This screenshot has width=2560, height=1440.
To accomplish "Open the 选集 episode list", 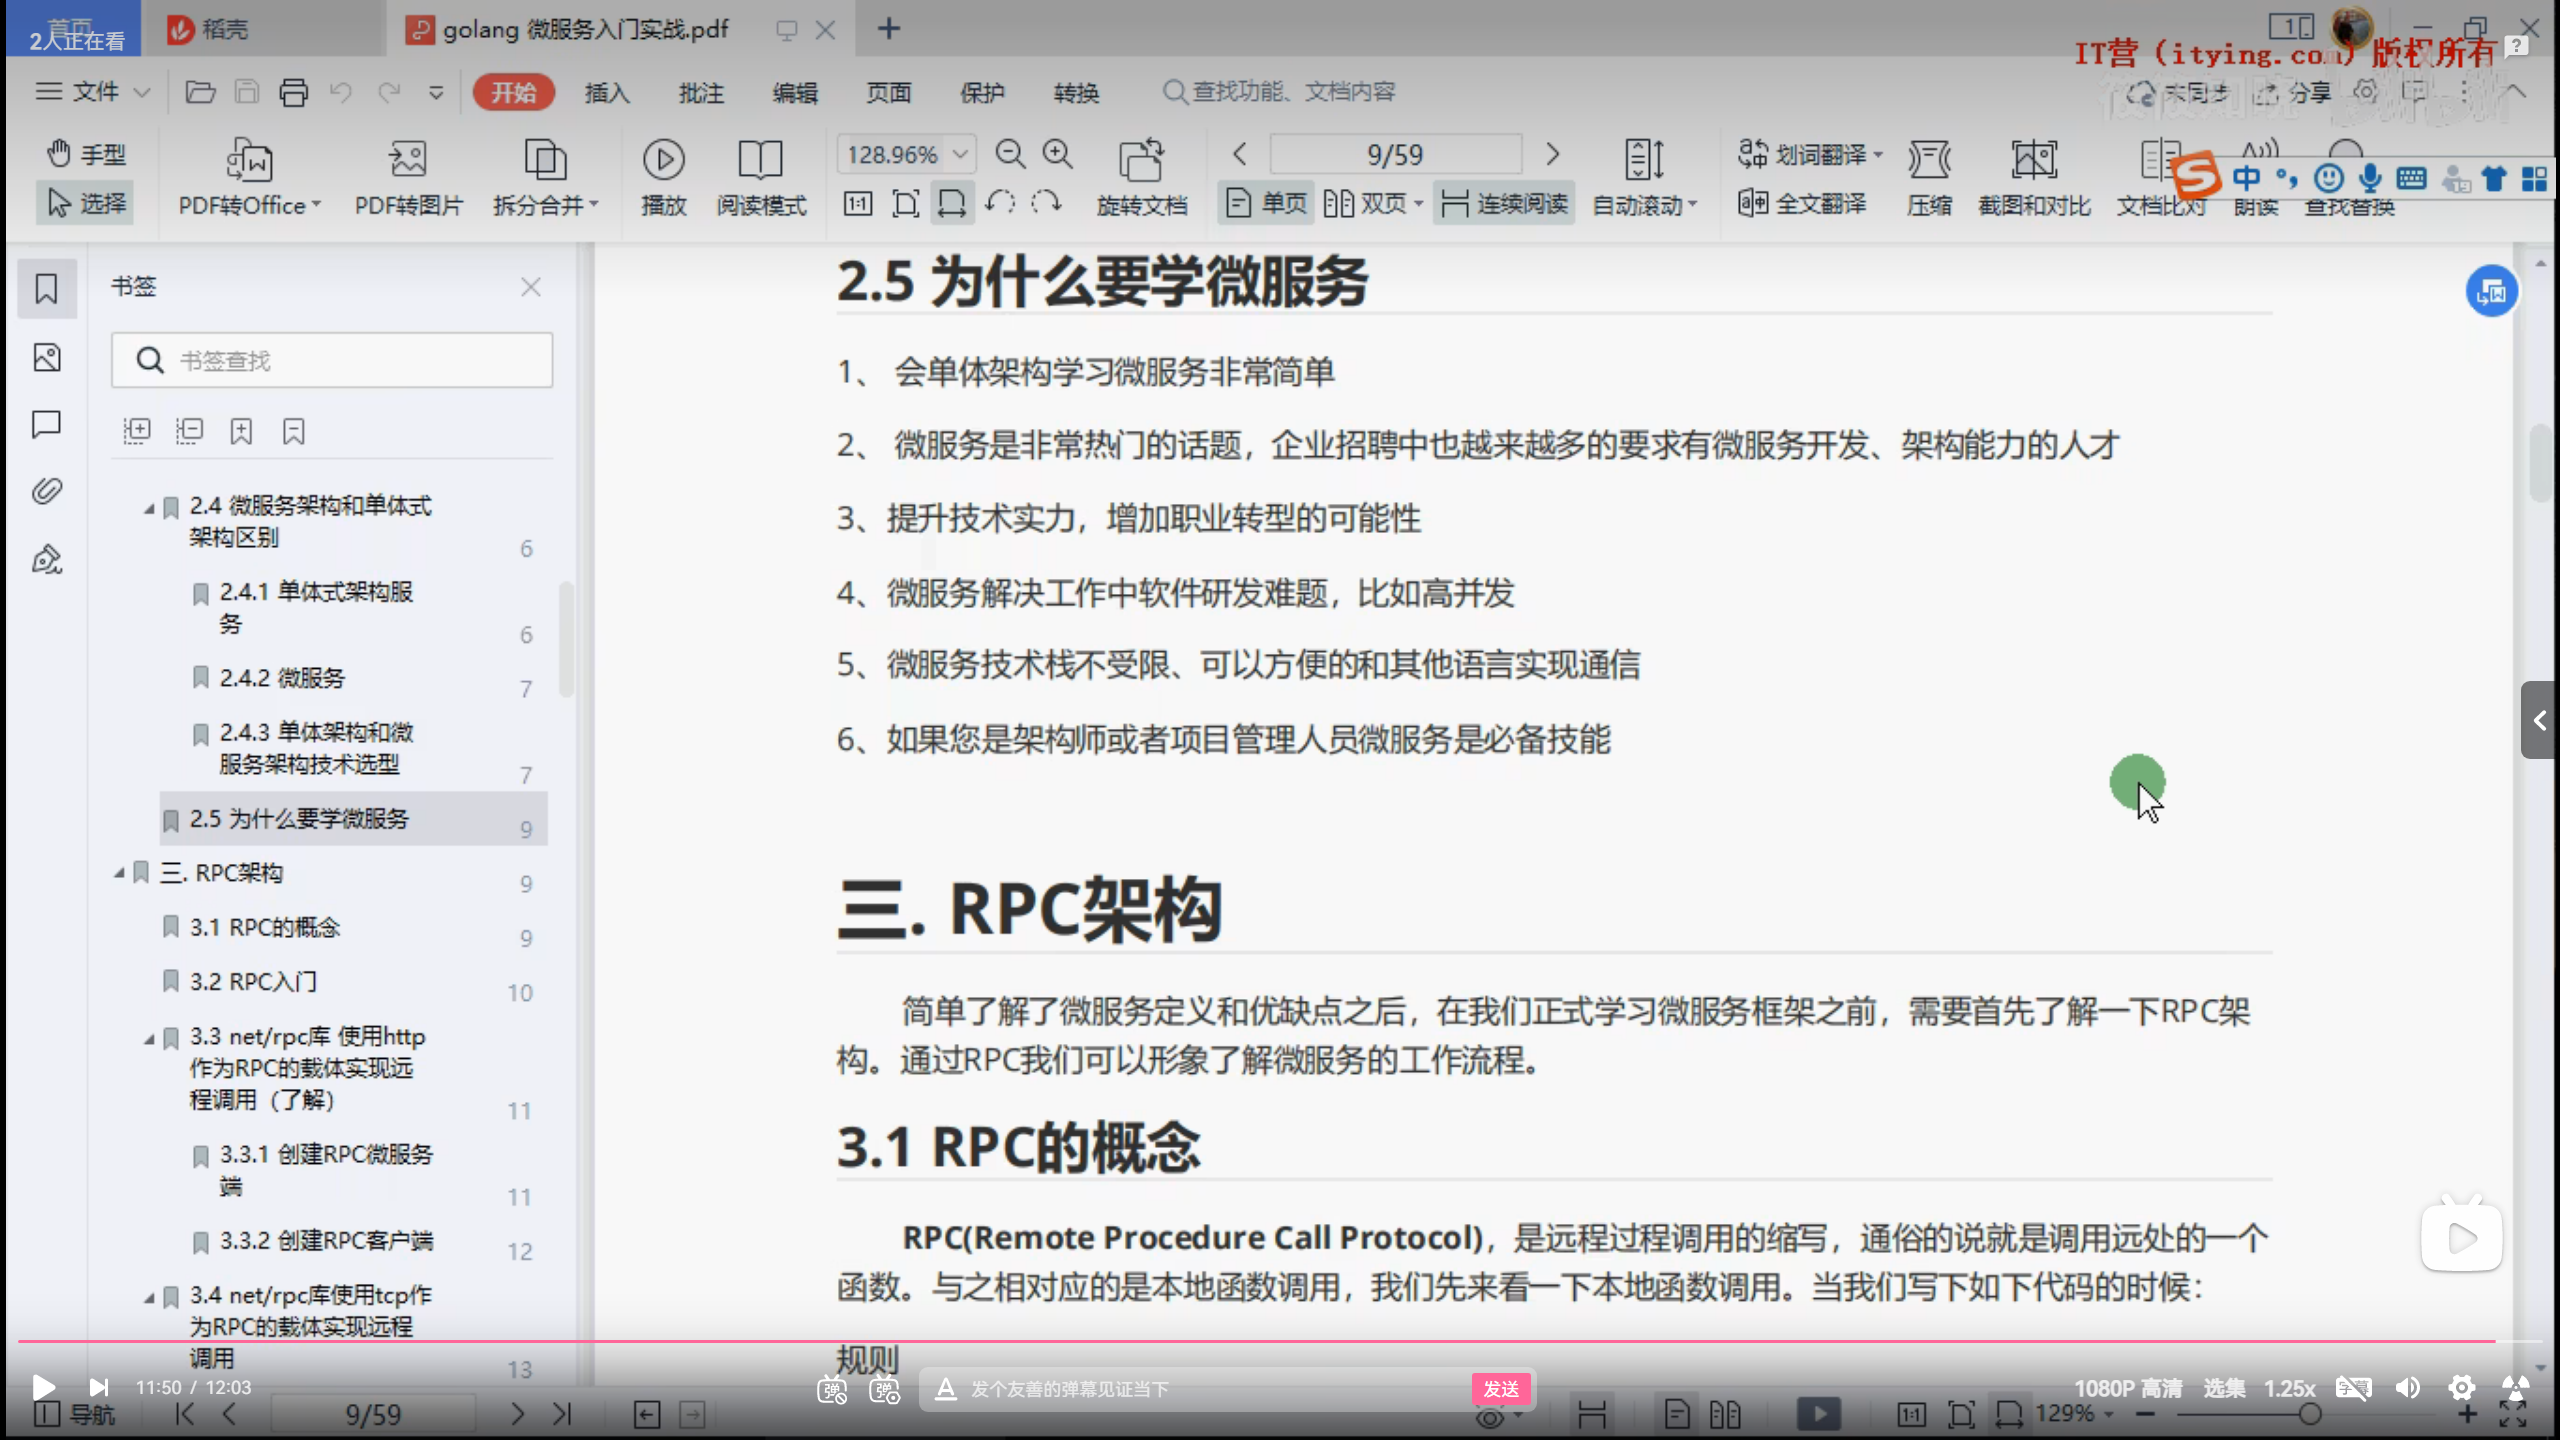I will click(2224, 1388).
